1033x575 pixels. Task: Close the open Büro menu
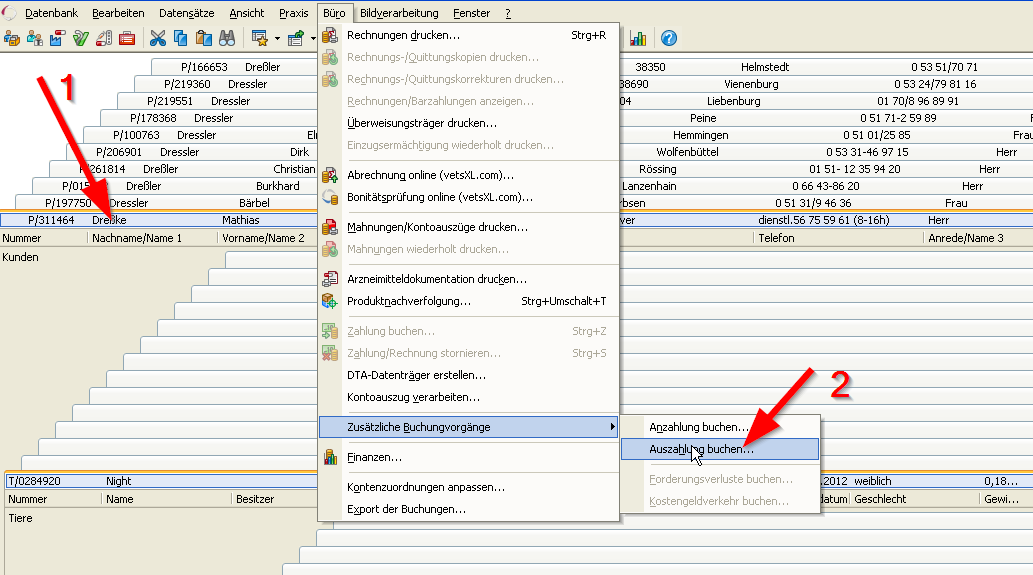(x=334, y=13)
